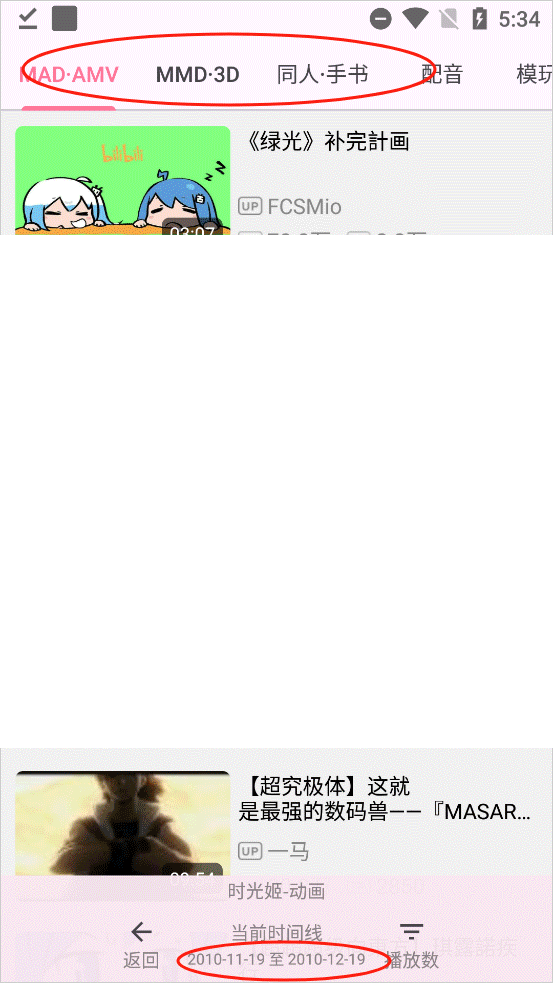Tap the 返回 button label
The width and height of the screenshot is (553, 983).
[x=141, y=960]
